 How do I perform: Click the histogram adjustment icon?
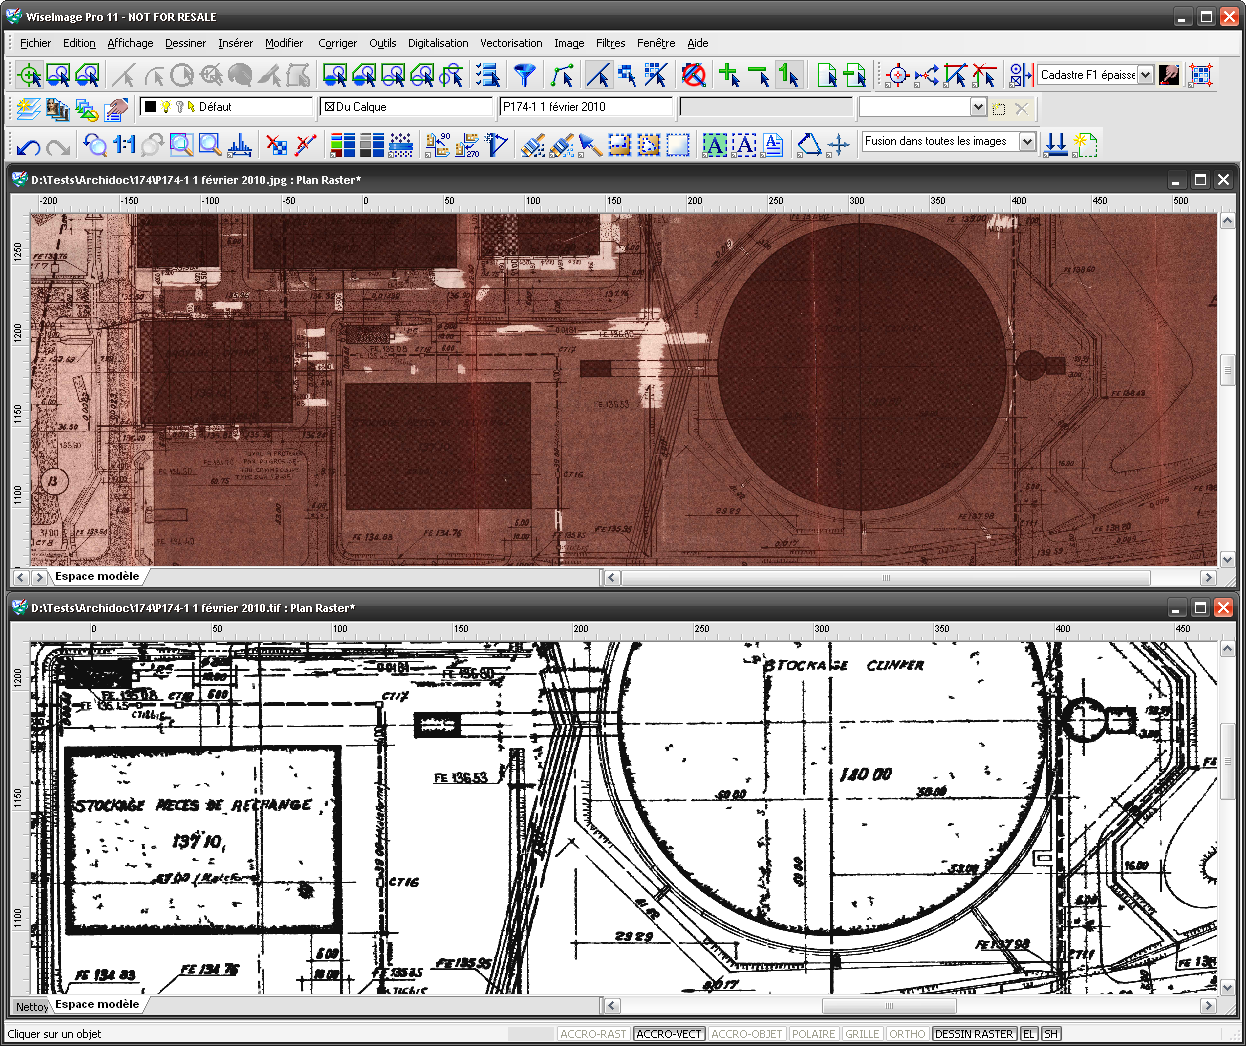(x=238, y=145)
